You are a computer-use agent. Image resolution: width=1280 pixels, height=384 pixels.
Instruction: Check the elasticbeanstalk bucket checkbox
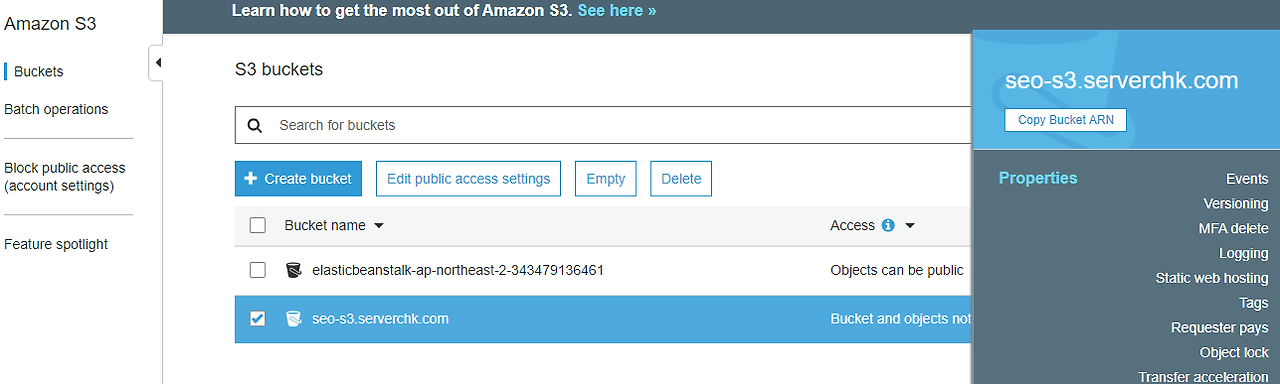257,270
